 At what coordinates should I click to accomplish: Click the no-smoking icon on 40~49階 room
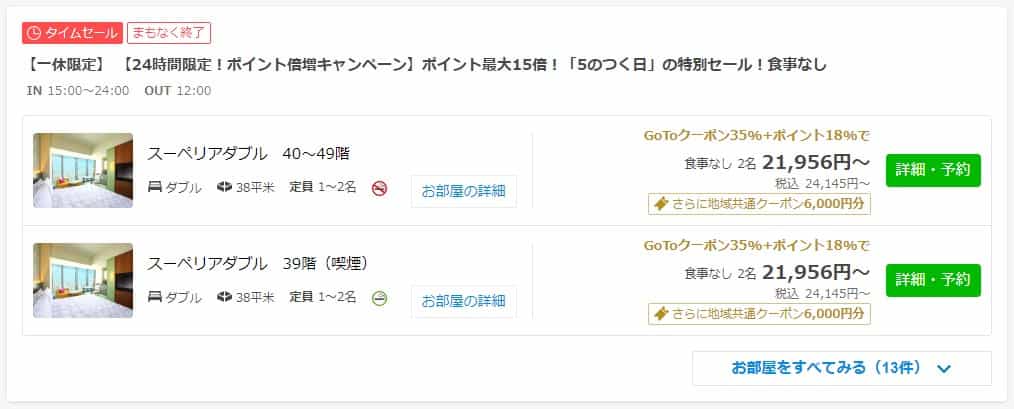tap(380, 188)
